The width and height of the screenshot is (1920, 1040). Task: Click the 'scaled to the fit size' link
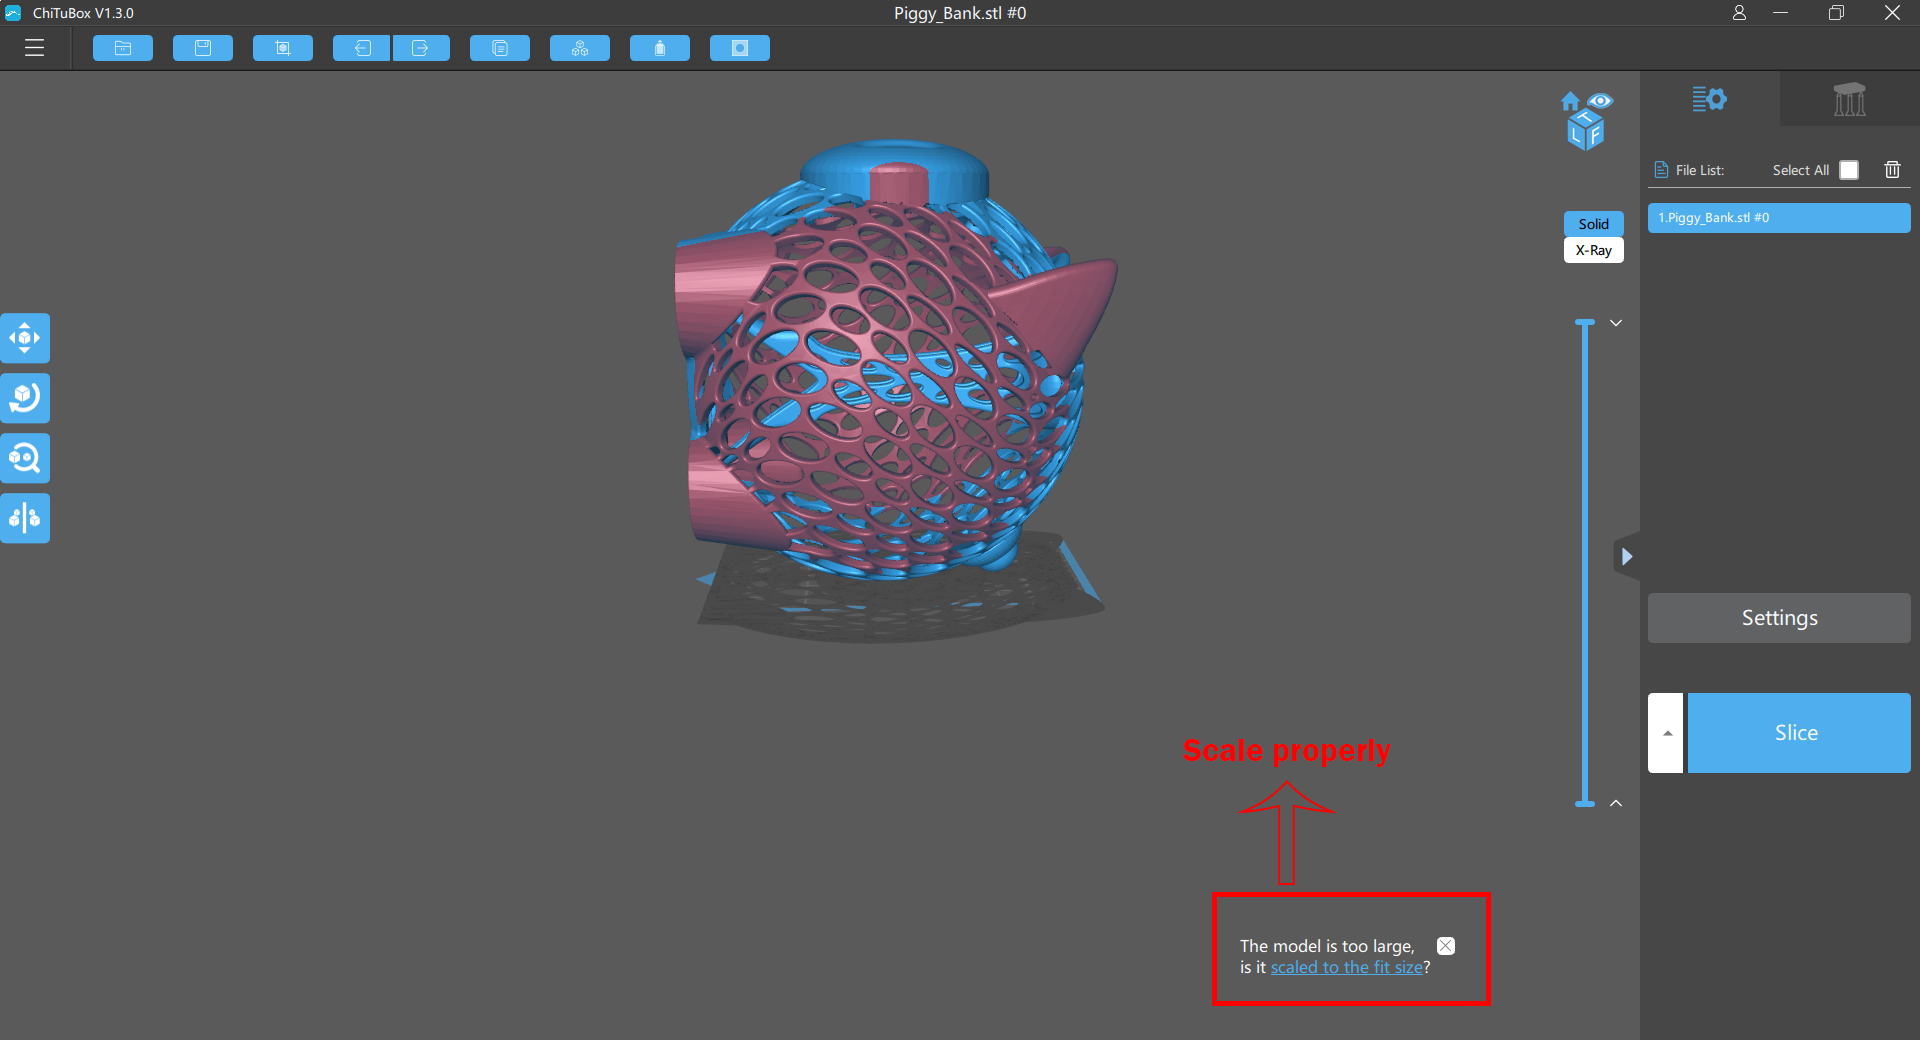(1346, 967)
